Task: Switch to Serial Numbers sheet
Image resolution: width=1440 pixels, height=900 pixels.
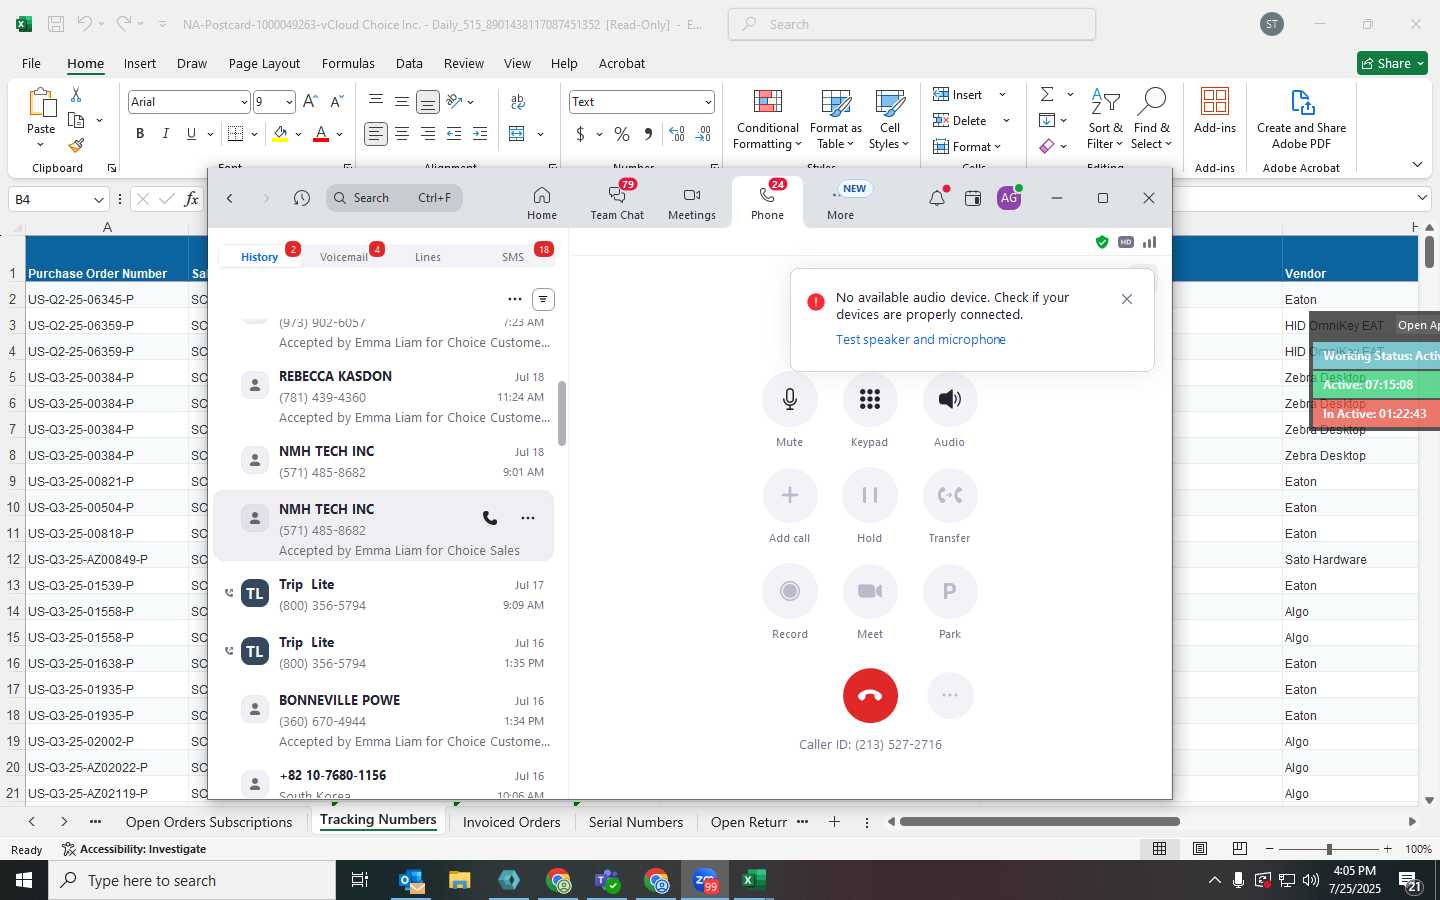Action: point(636,822)
